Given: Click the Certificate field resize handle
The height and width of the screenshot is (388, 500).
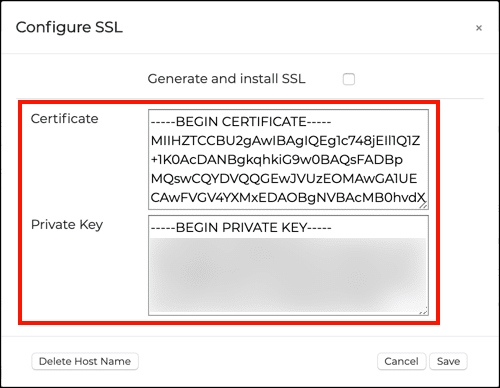Looking at the screenshot, I should [423, 205].
